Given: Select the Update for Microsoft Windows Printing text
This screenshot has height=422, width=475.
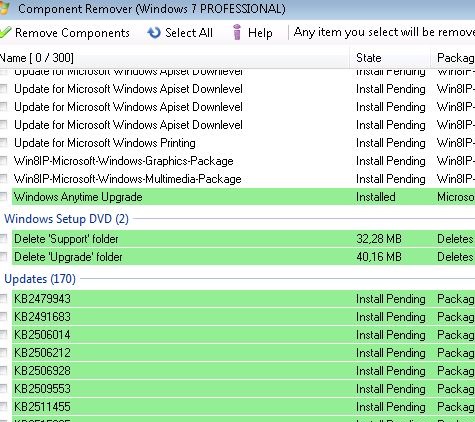Looking at the screenshot, I should coord(105,143).
